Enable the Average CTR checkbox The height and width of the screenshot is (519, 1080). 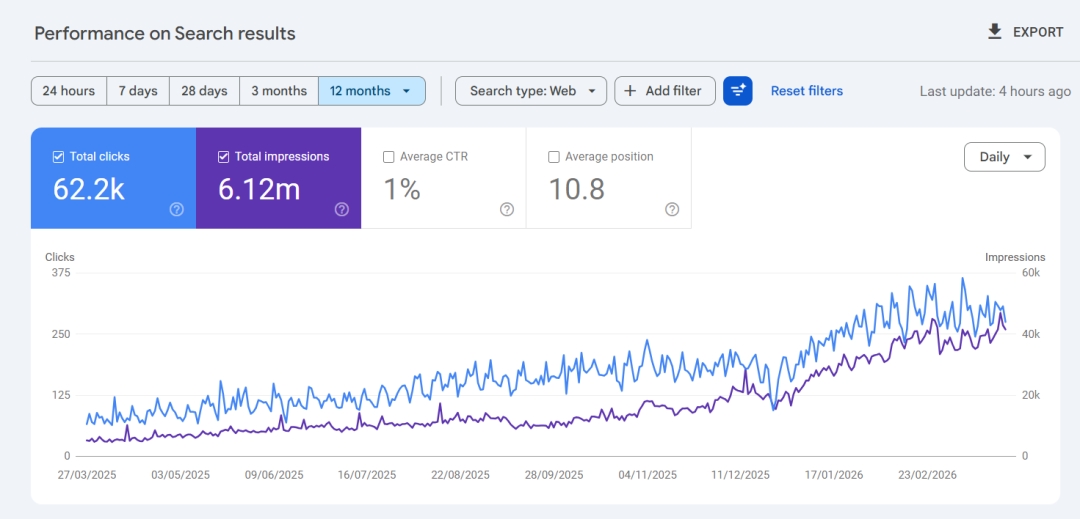388,157
